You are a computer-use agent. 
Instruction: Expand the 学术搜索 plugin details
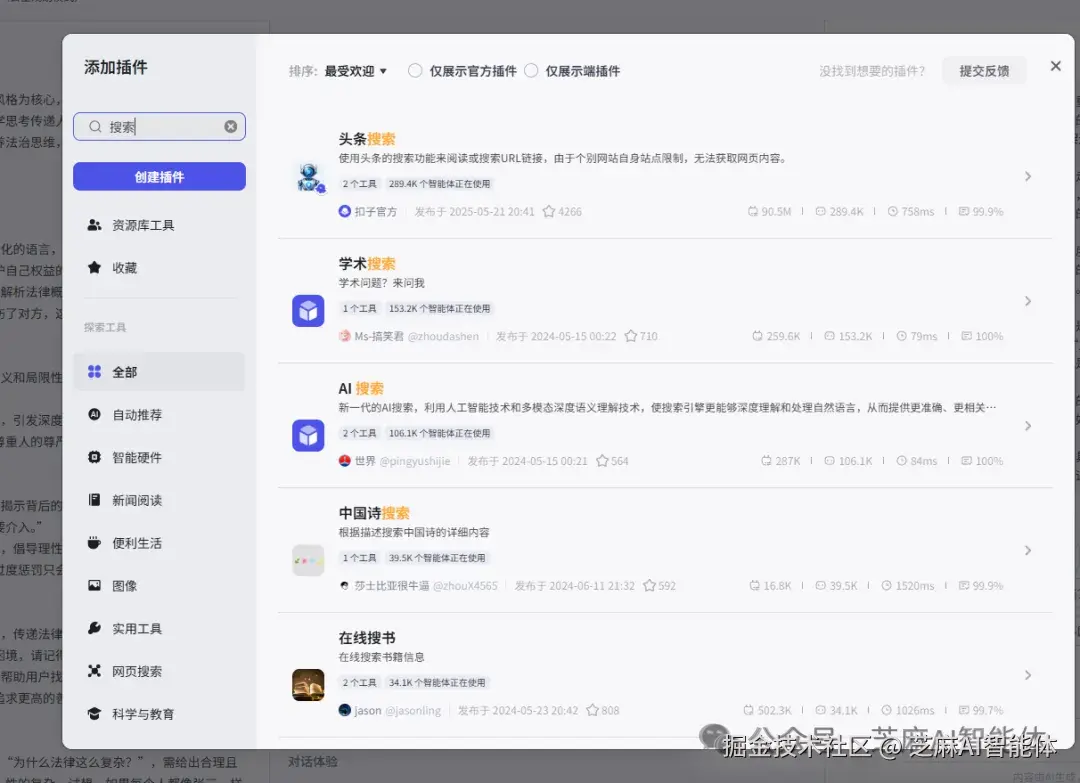coord(1028,300)
